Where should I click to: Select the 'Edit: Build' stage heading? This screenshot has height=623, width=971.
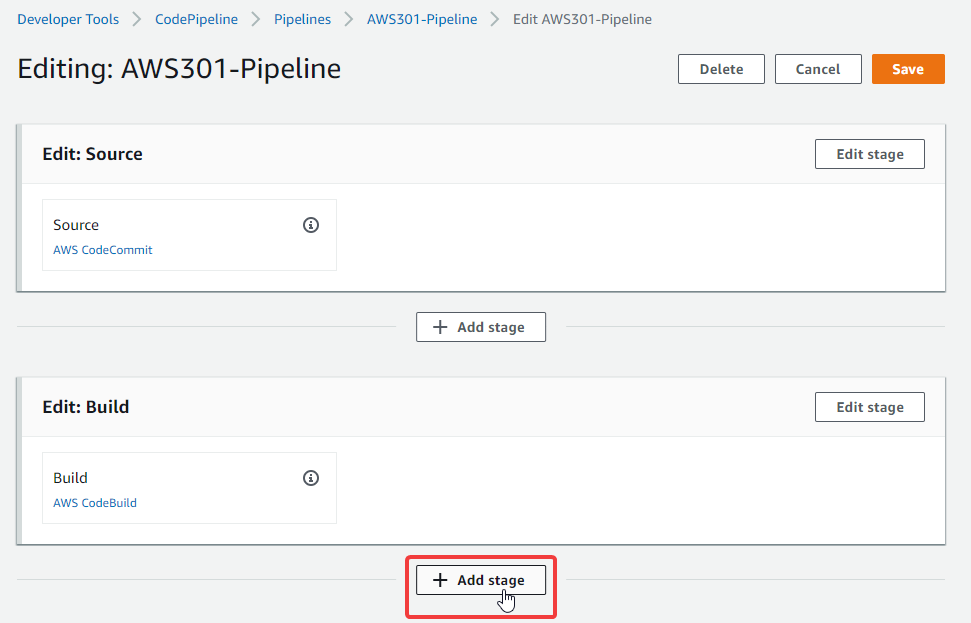85,407
